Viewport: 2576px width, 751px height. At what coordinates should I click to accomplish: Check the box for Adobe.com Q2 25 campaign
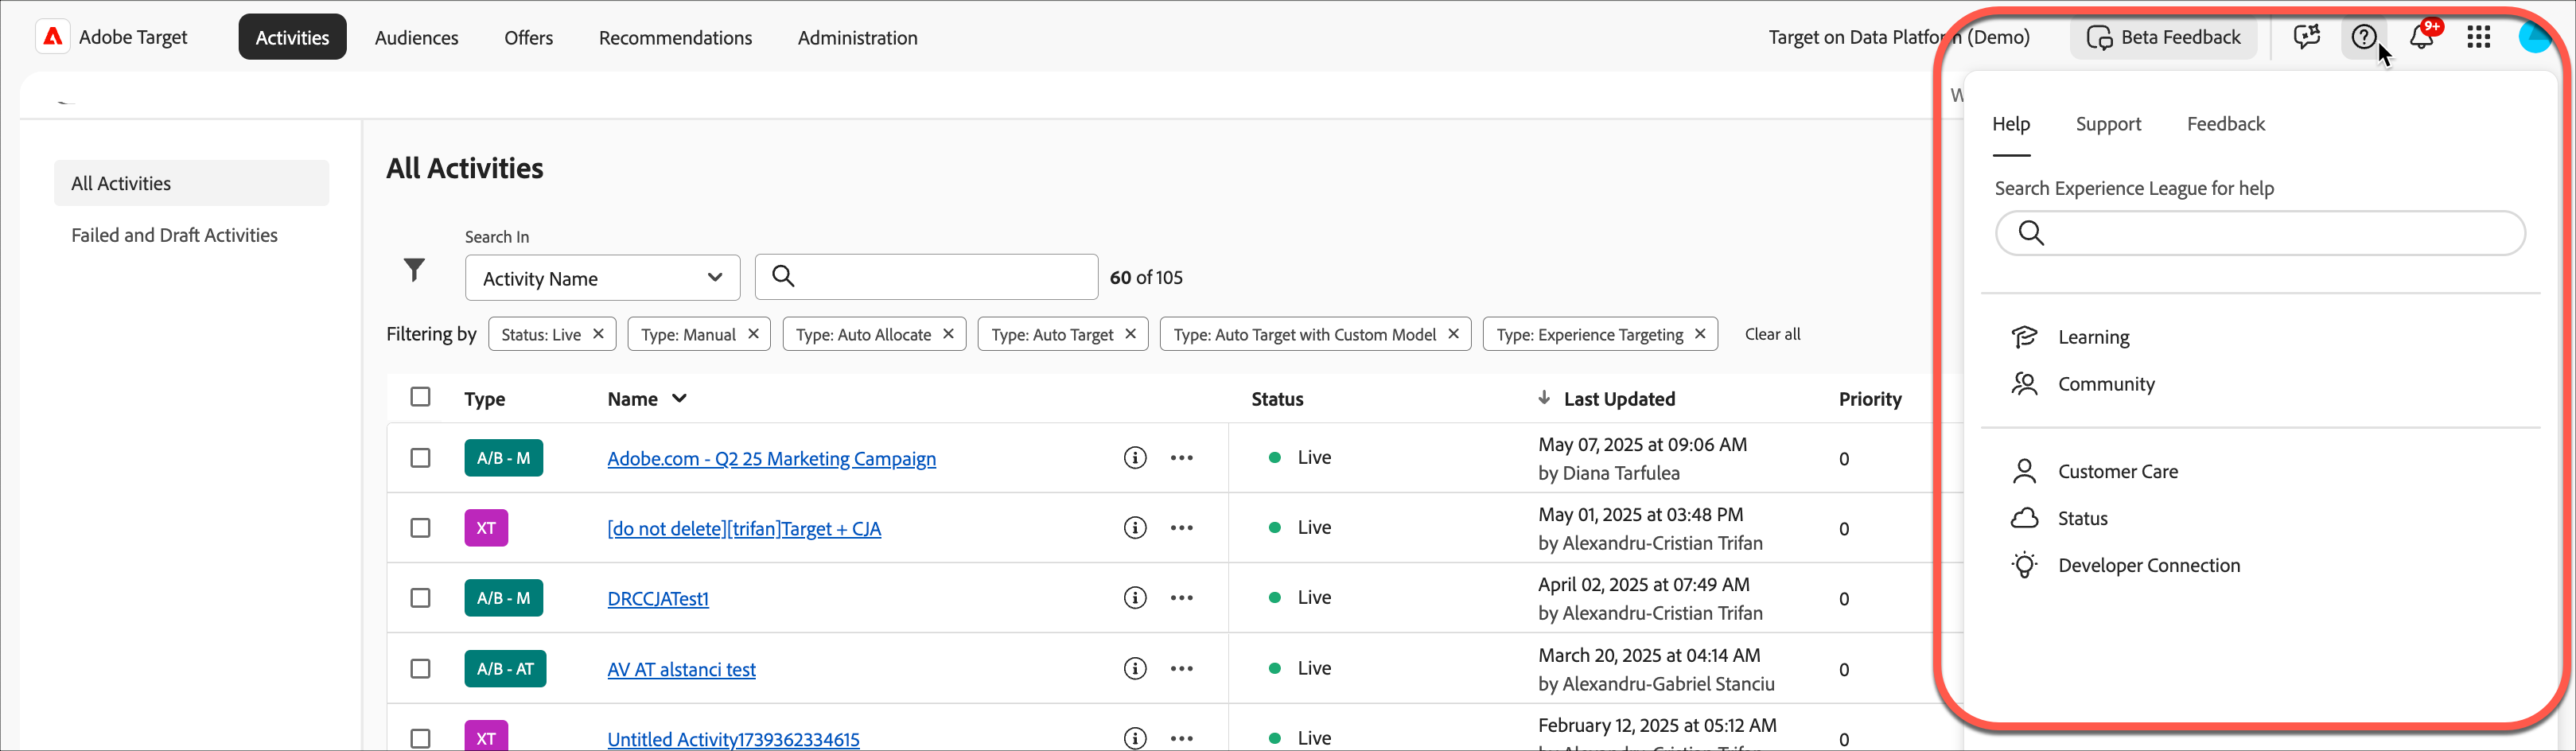point(420,458)
